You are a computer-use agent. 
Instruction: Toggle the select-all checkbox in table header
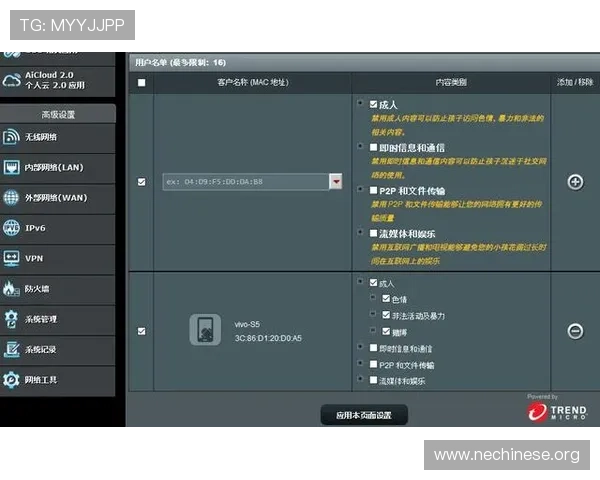pyautogui.click(x=141, y=83)
